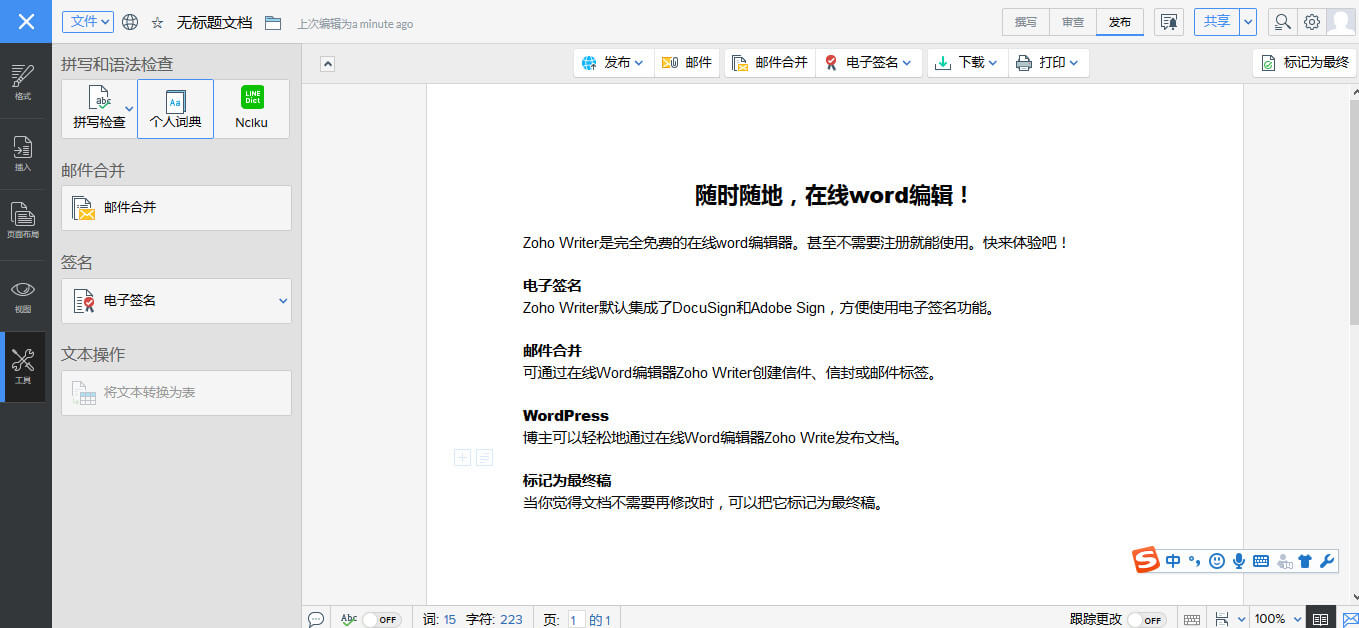The width and height of the screenshot is (1359, 628).
Task: Click the Nciku LINE Dict icon
Action: pyautogui.click(x=252, y=109)
